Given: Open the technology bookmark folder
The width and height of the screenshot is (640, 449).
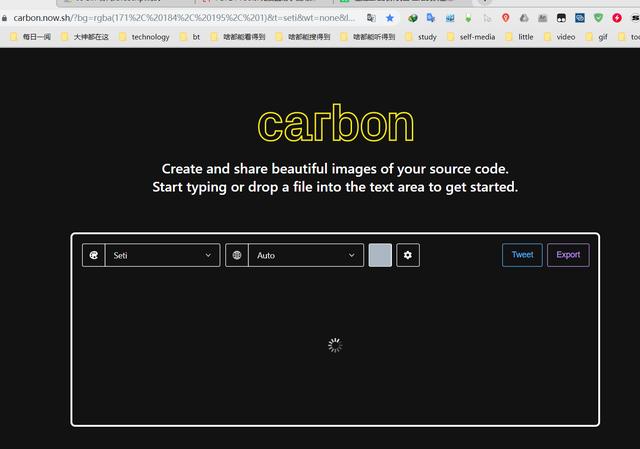Looking at the screenshot, I should 144,37.
